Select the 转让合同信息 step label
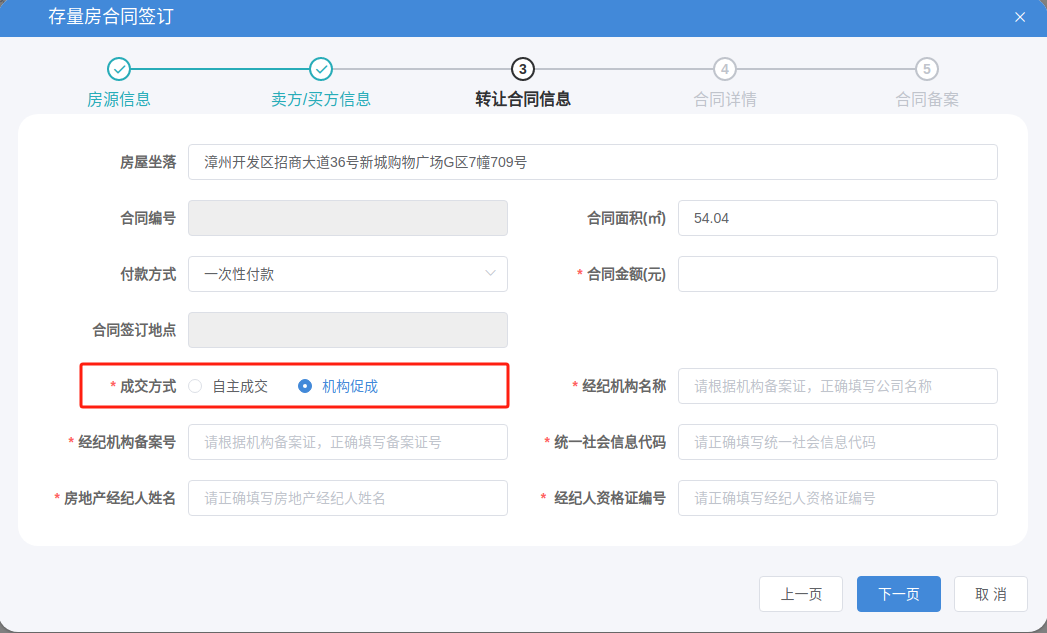 pyautogui.click(x=523, y=99)
